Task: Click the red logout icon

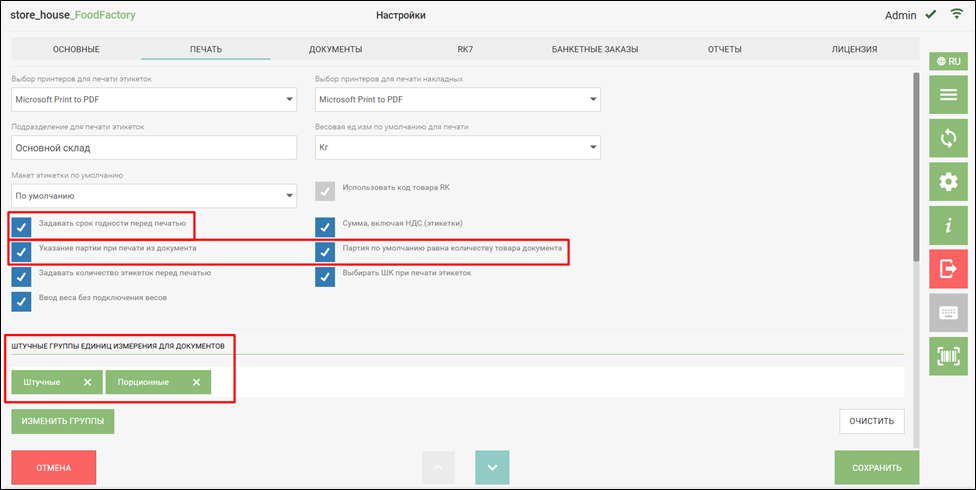Action: (x=947, y=269)
